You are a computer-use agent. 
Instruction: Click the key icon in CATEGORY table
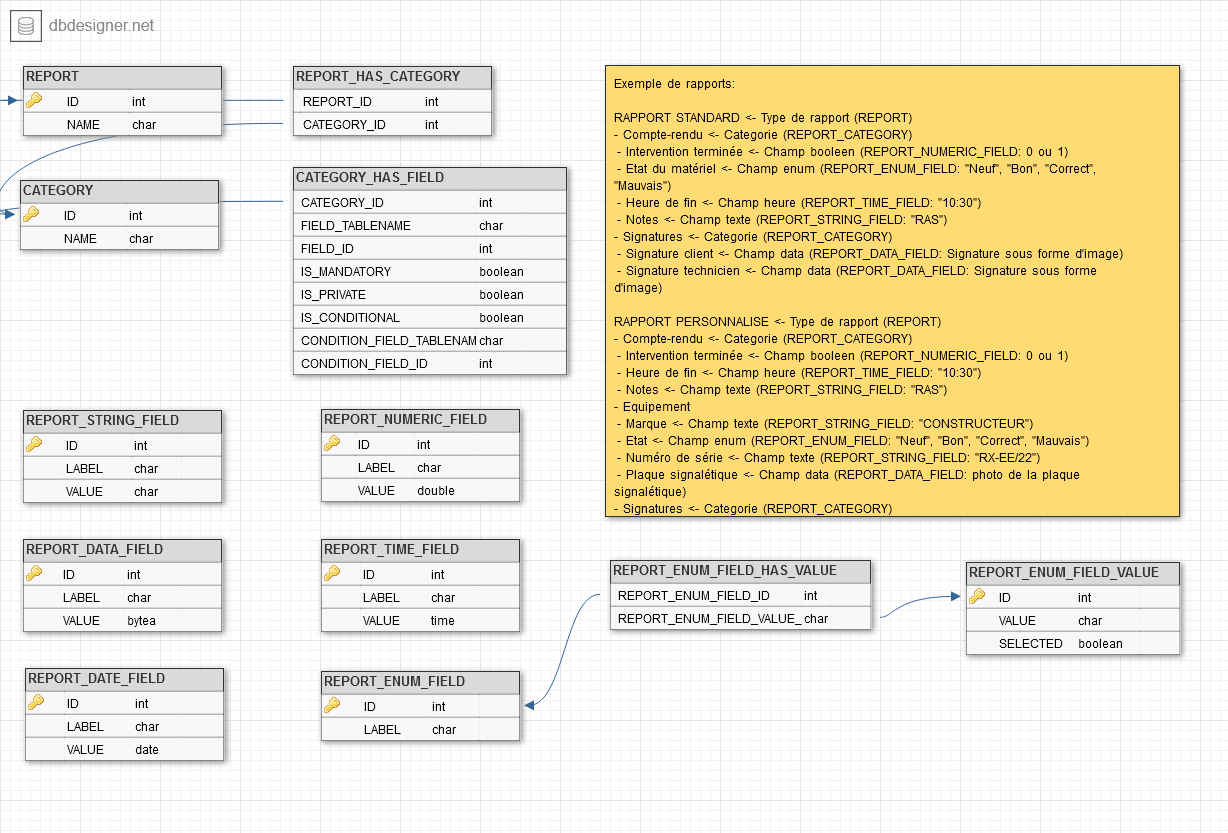tap(30, 214)
